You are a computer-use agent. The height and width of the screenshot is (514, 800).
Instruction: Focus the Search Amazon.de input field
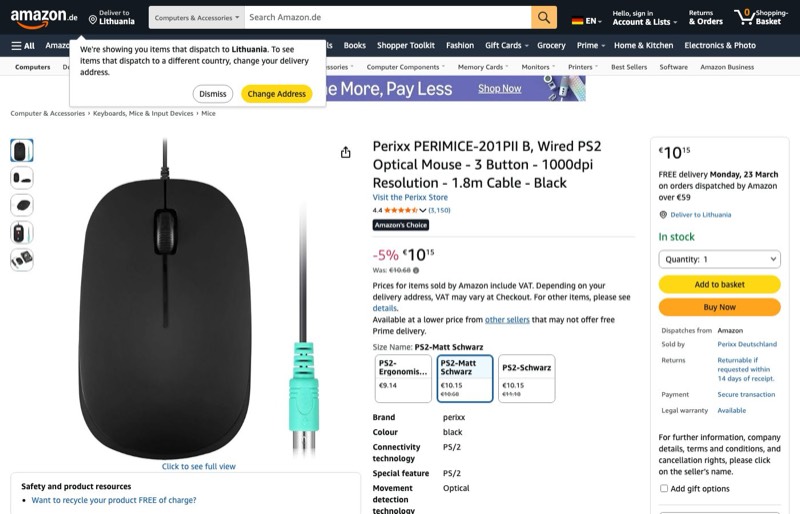tap(387, 18)
